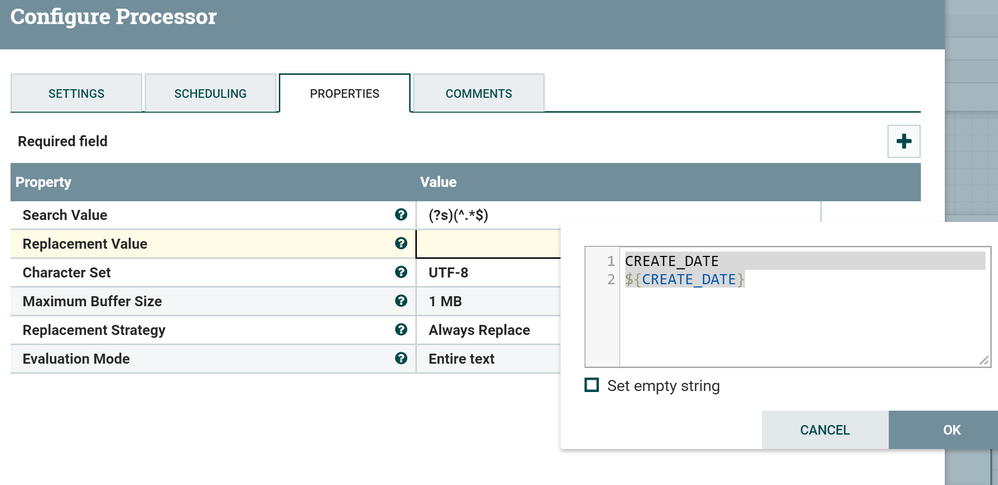This screenshot has width=998, height=485.
Task: Open the Scheduling tab
Action: coord(210,94)
